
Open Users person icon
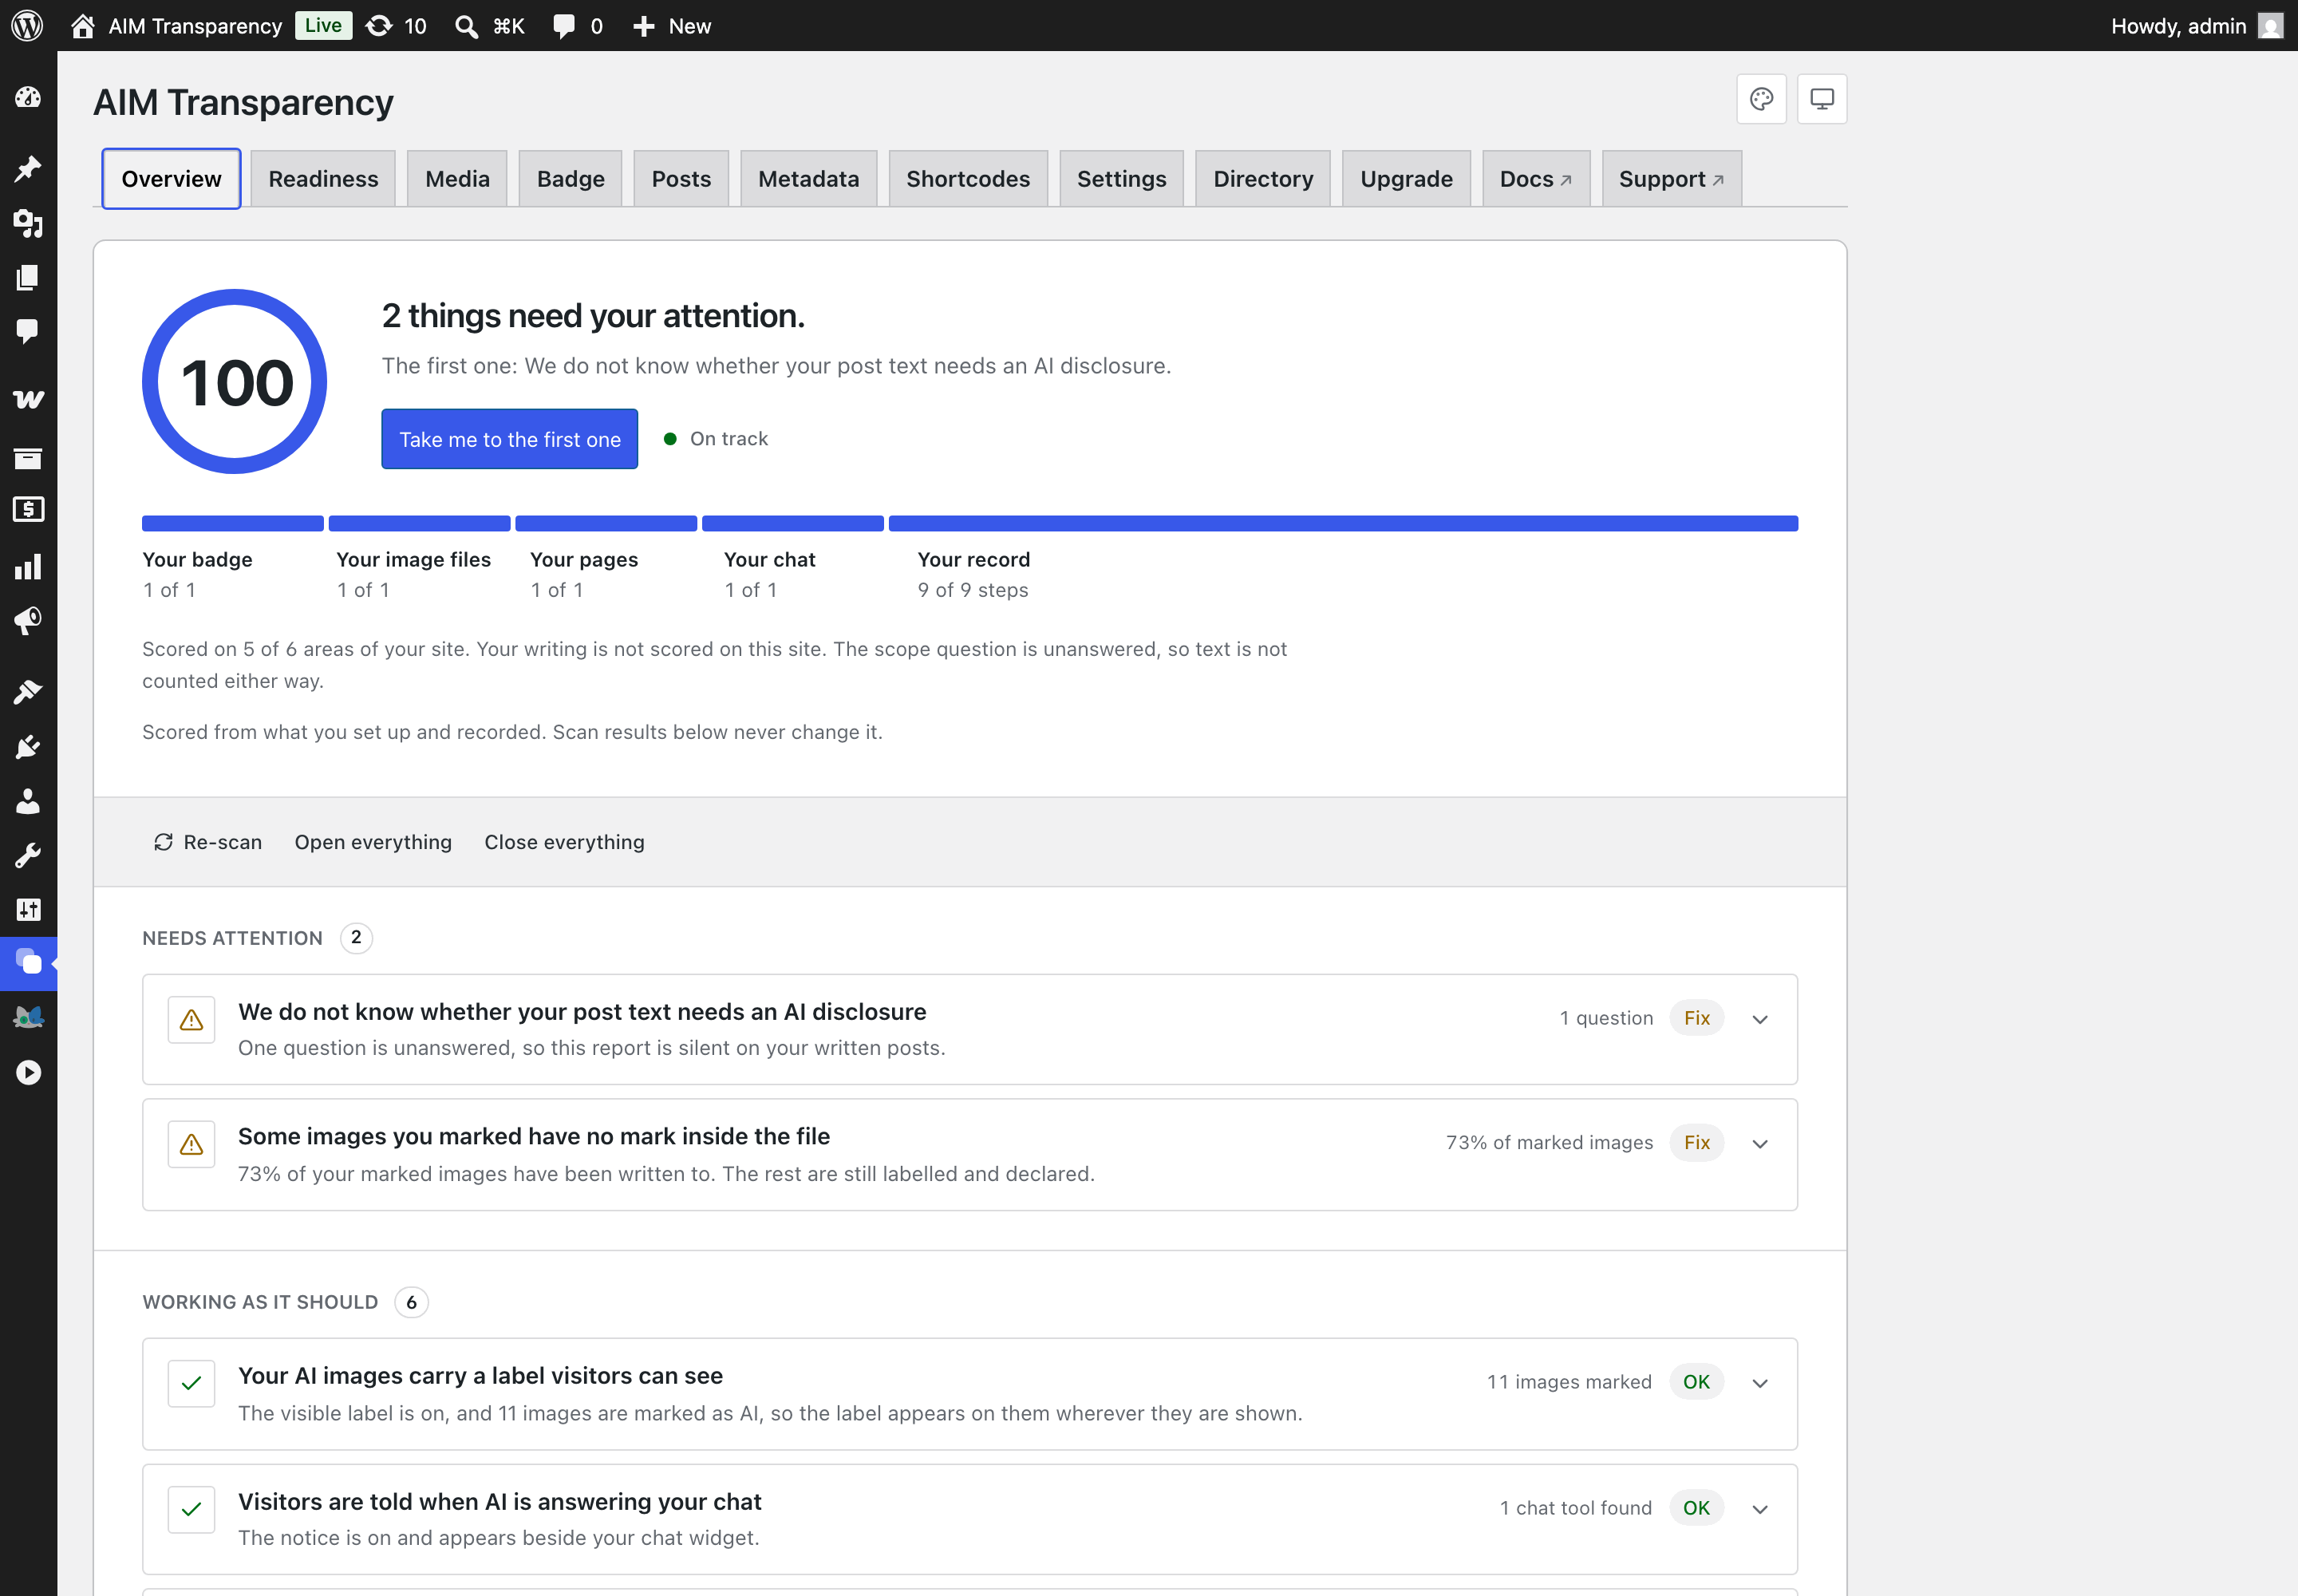point(28,801)
